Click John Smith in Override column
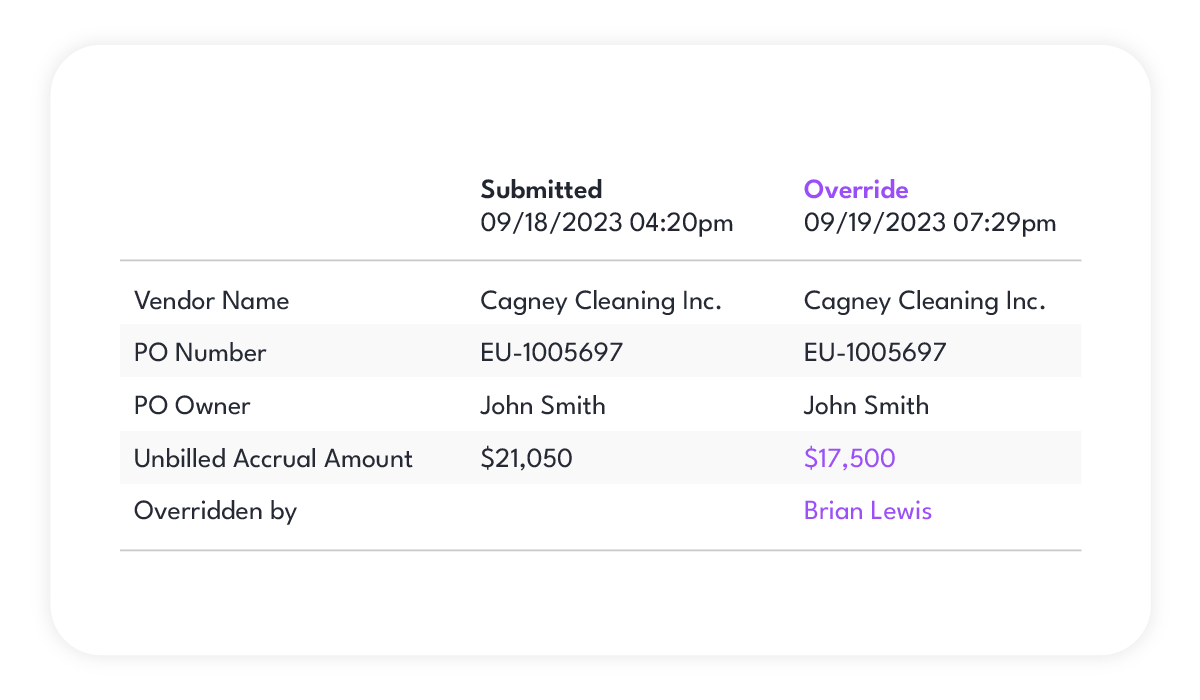Viewport: 1200px width, 700px height. tap(866, 405)
